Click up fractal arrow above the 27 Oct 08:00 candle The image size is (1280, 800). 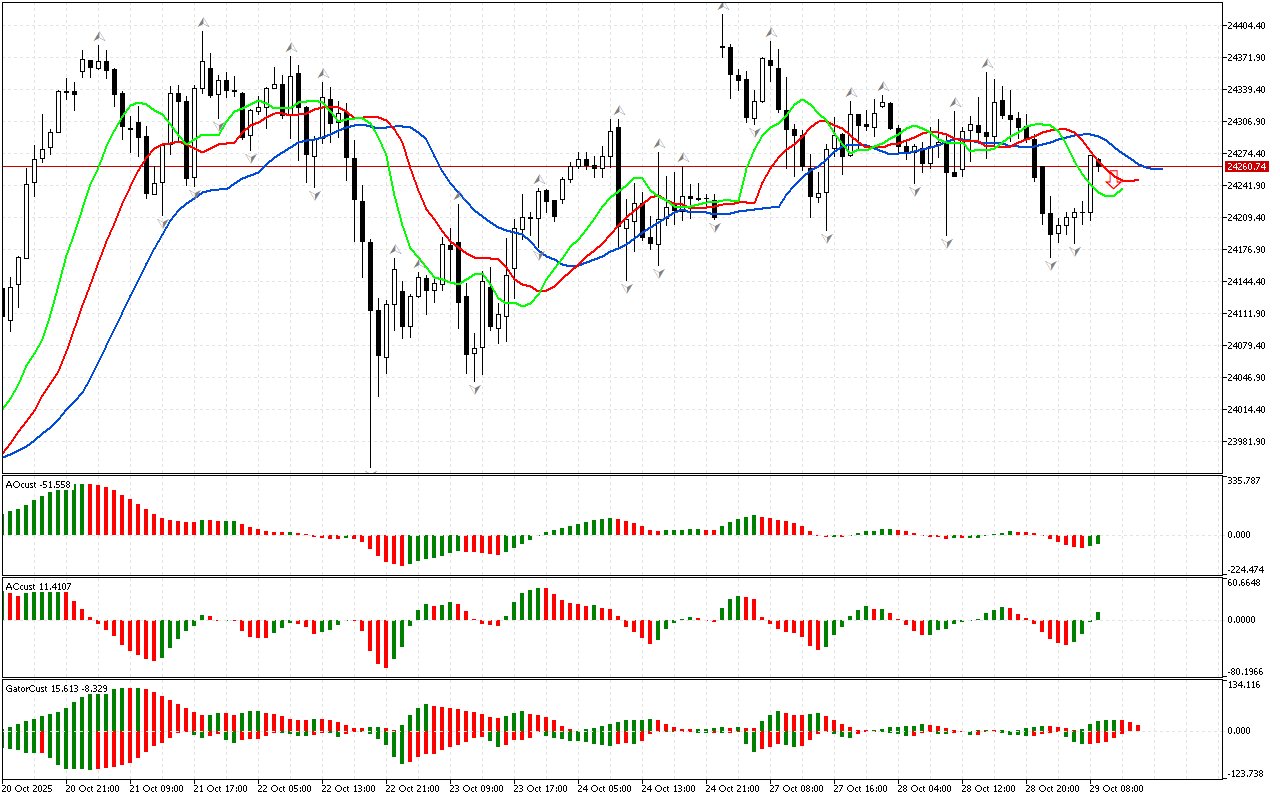[x=770, y=33]
